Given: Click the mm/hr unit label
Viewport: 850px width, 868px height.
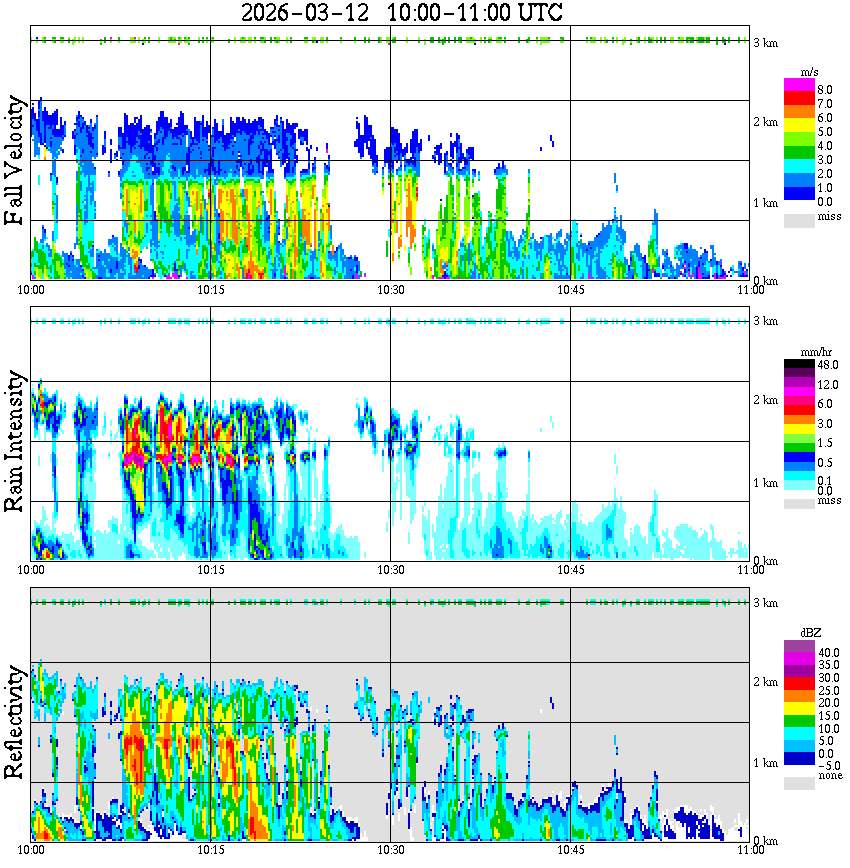Looking at the screenshot, I should pyautogui.click(x=816, y=352).
